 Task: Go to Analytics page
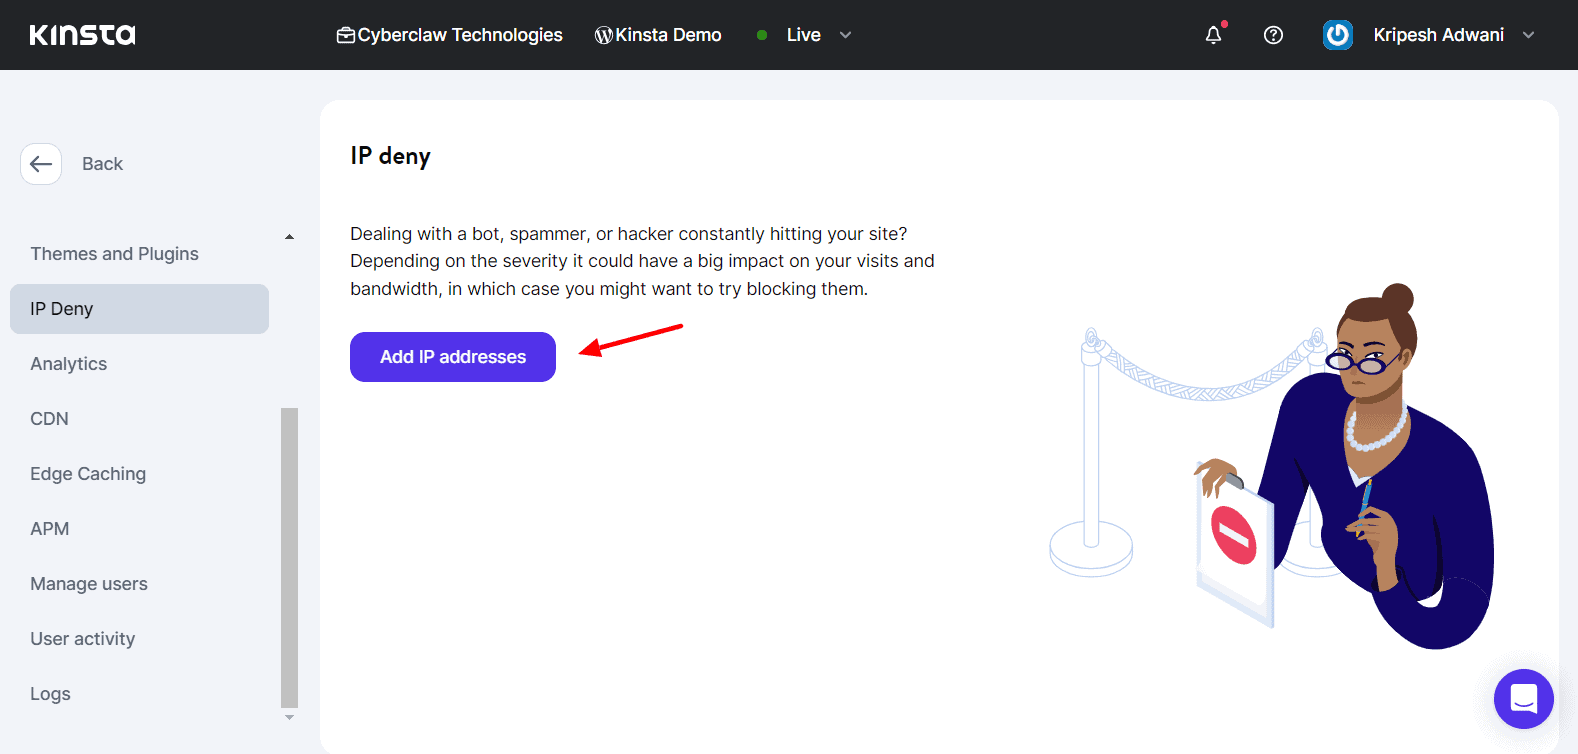point(69,364)
